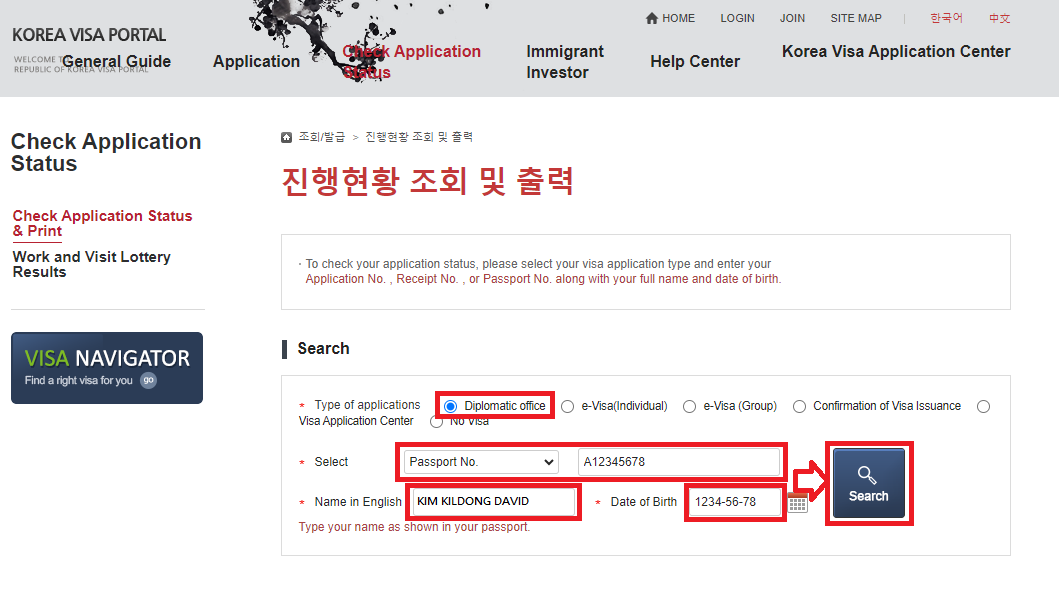Click the 조회/발급 breadcrumb link

click(x=321, y=137)
